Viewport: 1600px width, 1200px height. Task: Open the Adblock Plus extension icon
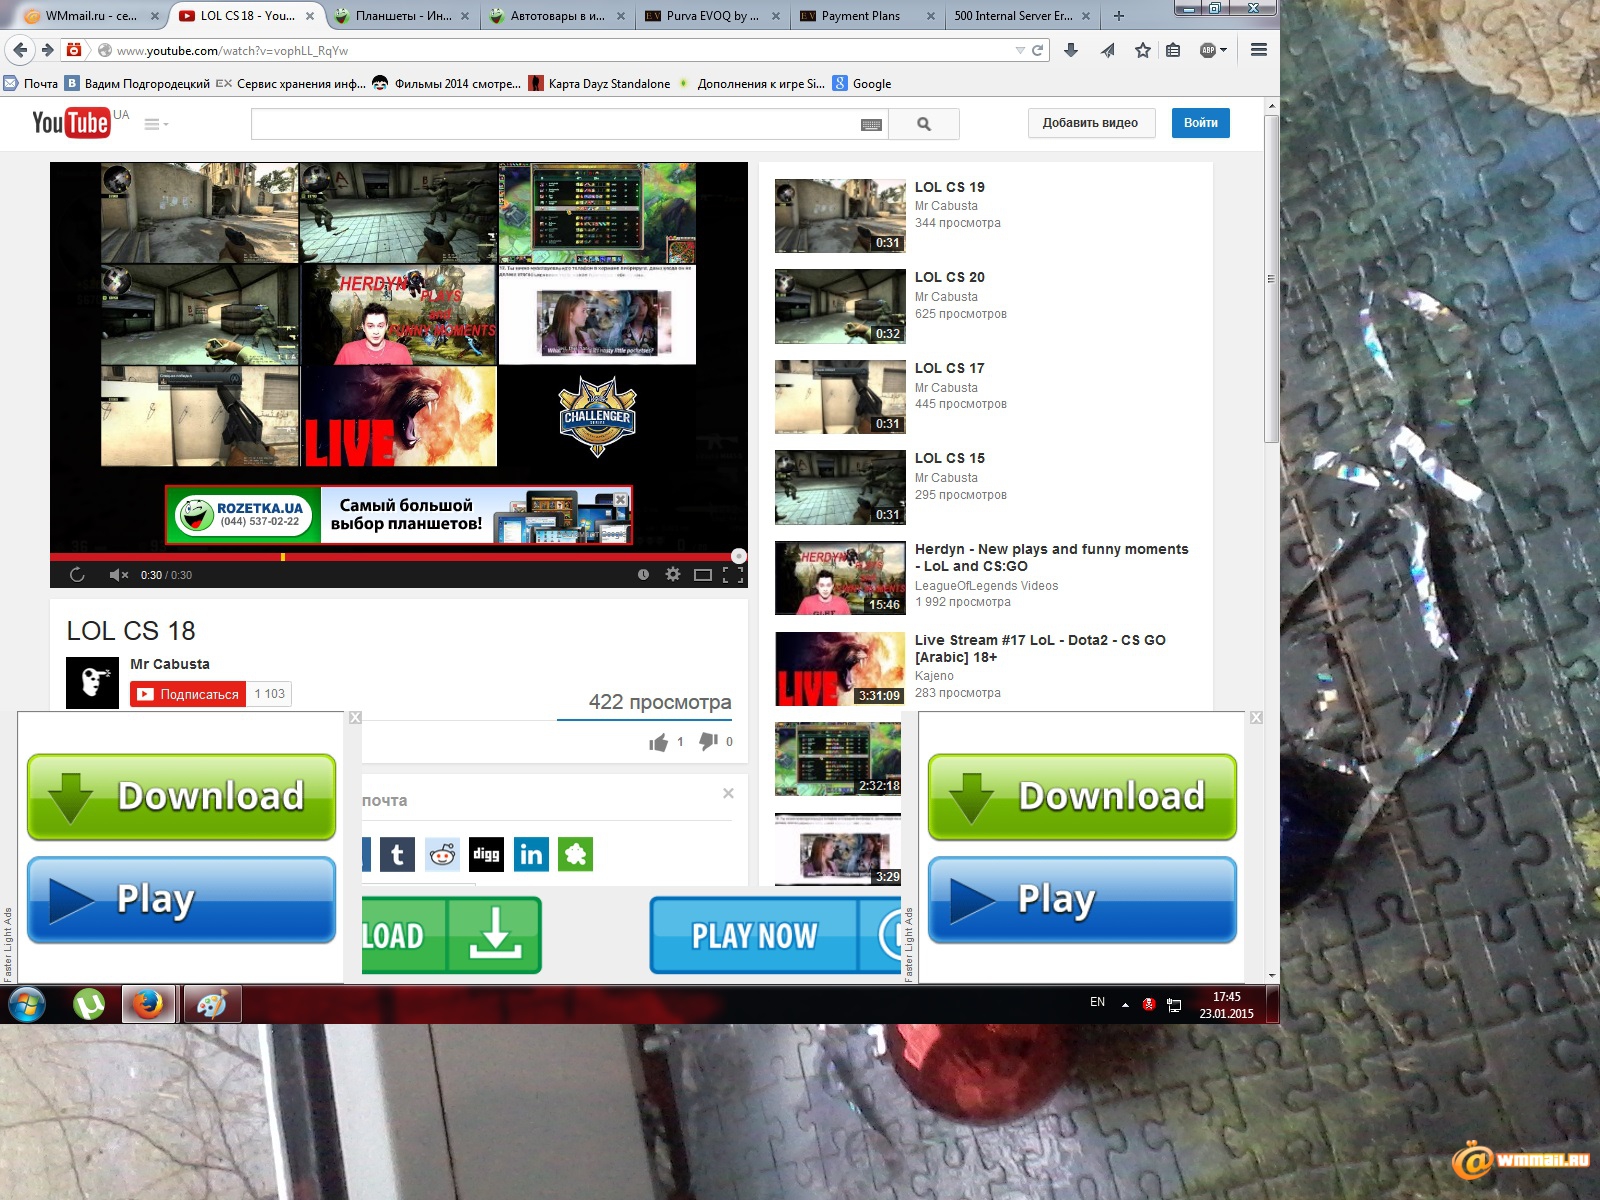tap(1207, 50)
